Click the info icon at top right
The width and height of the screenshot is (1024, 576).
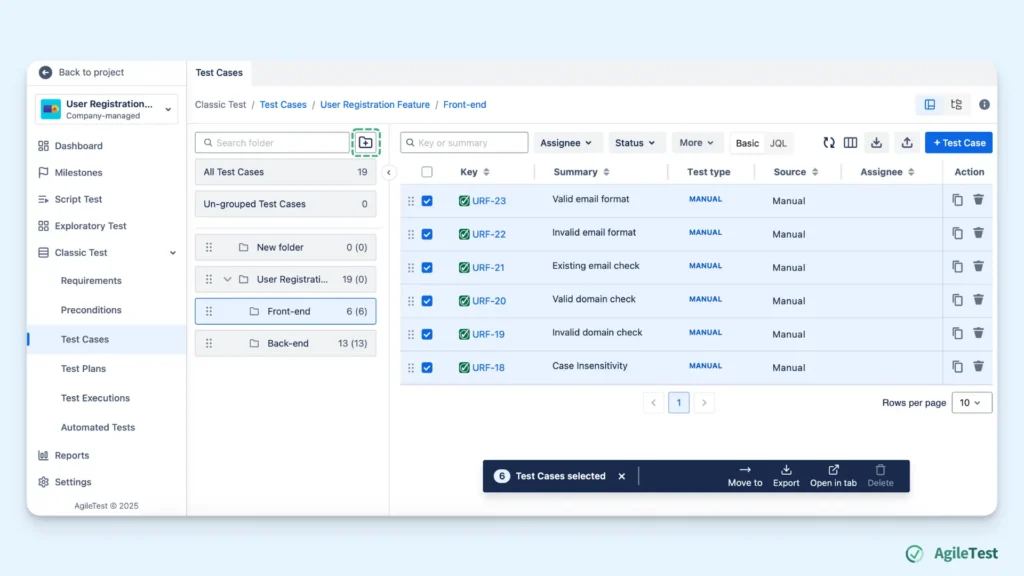point(984,104)
